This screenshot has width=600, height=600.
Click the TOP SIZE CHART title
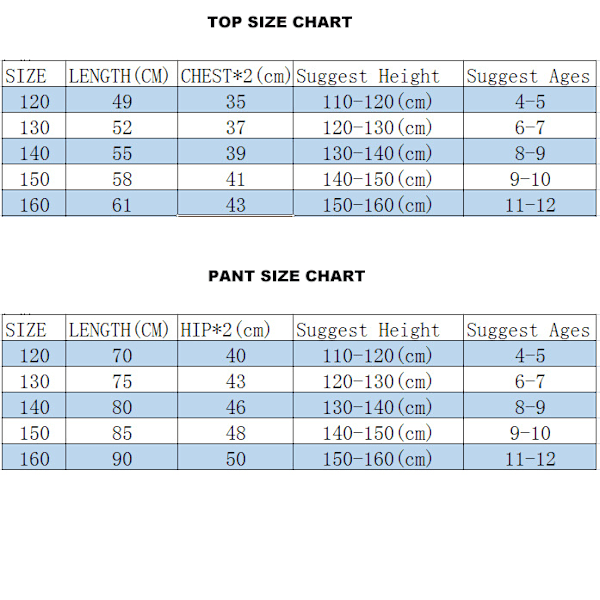tap(280, 22)
